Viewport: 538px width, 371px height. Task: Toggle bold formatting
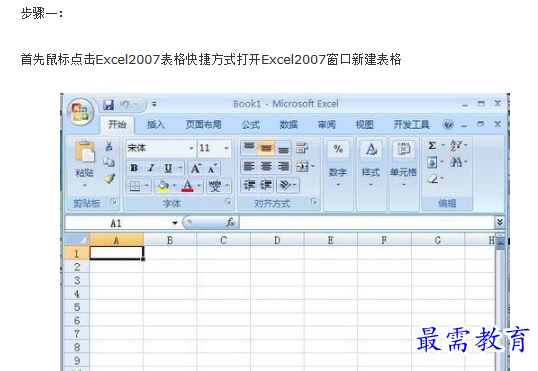(x=134, y=168)
